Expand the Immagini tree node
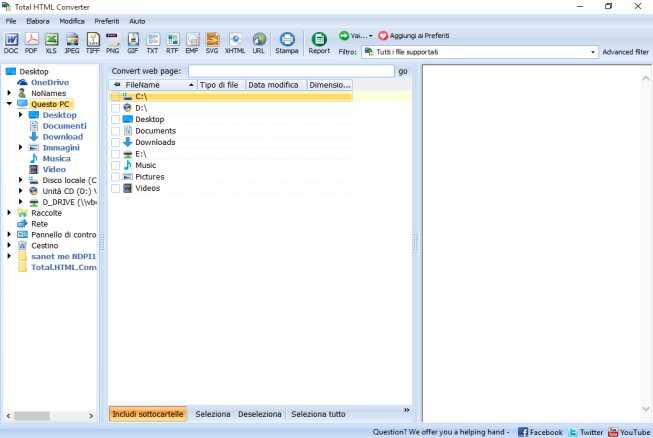This screenshot has width=653, height=438. coord(21,147)
